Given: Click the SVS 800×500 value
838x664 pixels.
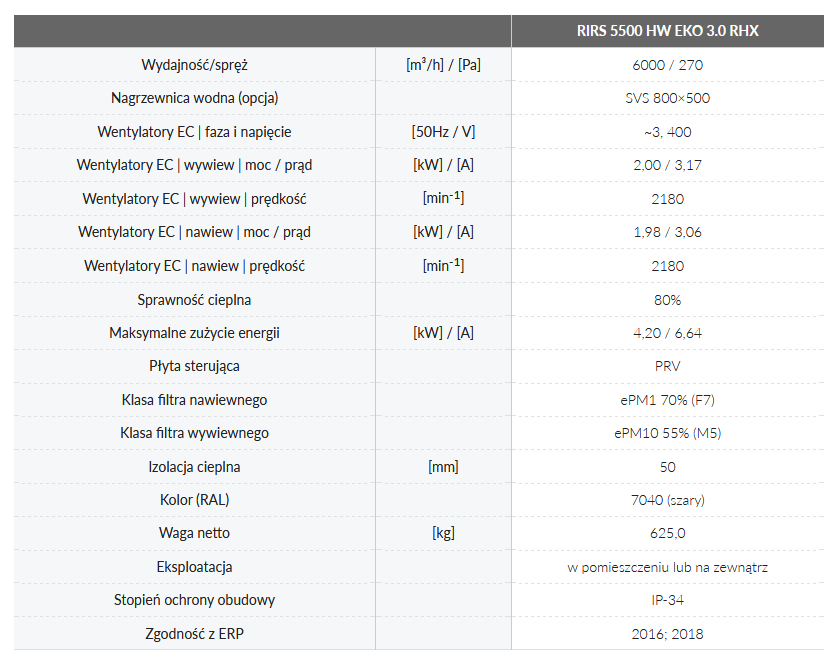Looking at the screenshot, I should [668, 98].
